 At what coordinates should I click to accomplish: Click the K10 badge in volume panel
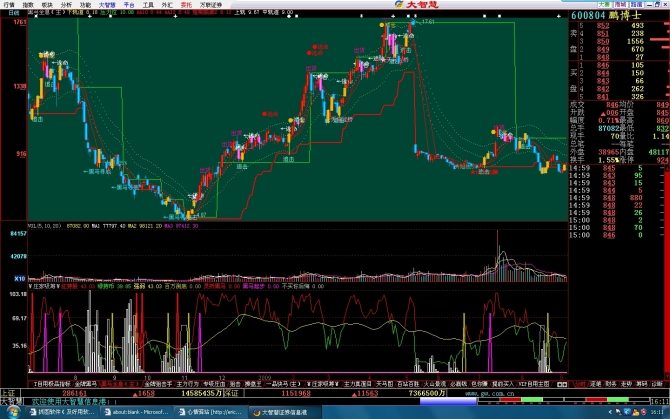pos(17,277)
